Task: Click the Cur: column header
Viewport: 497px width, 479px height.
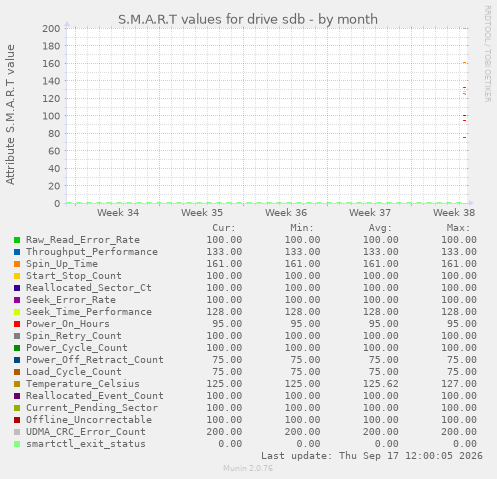Action: click(224, 228)
